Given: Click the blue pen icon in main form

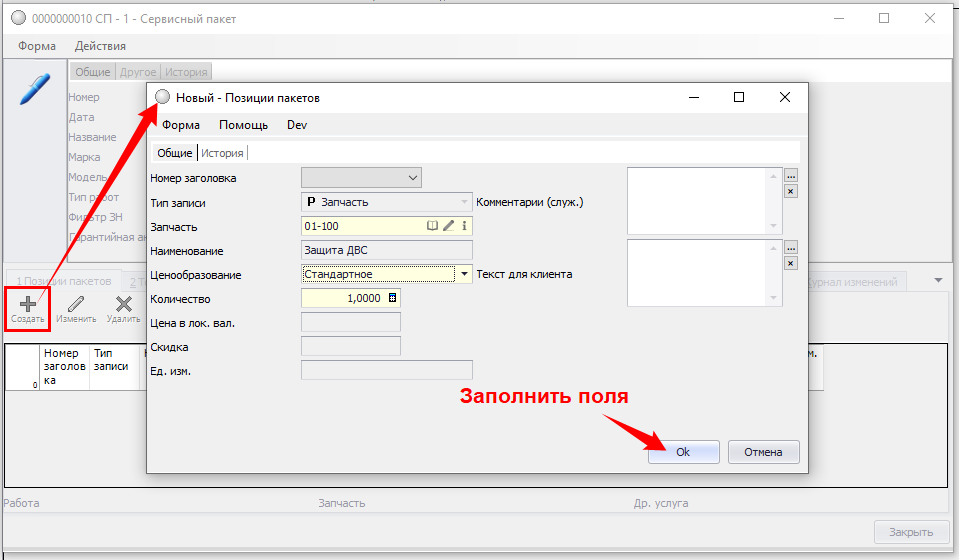Looking at the screenshot, I should pos(34,88).
